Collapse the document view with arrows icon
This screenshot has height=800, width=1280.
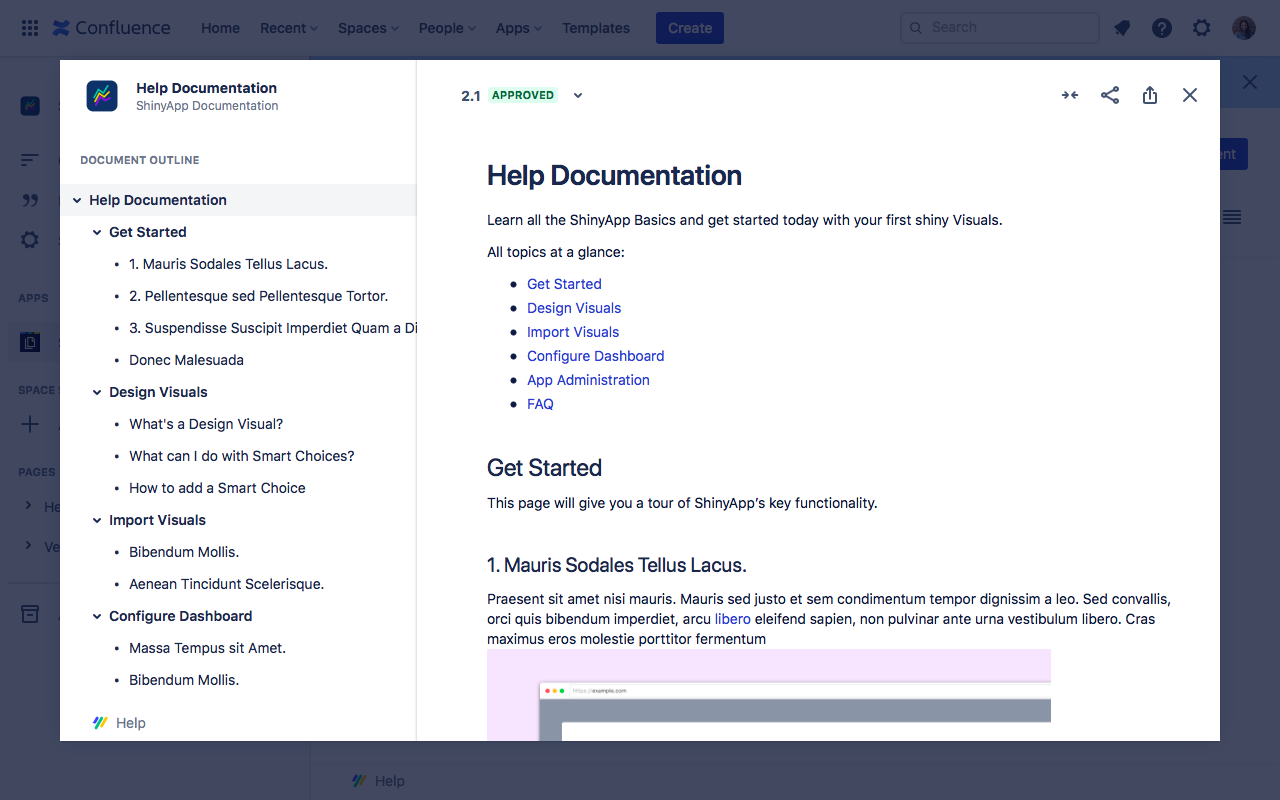1070,95
